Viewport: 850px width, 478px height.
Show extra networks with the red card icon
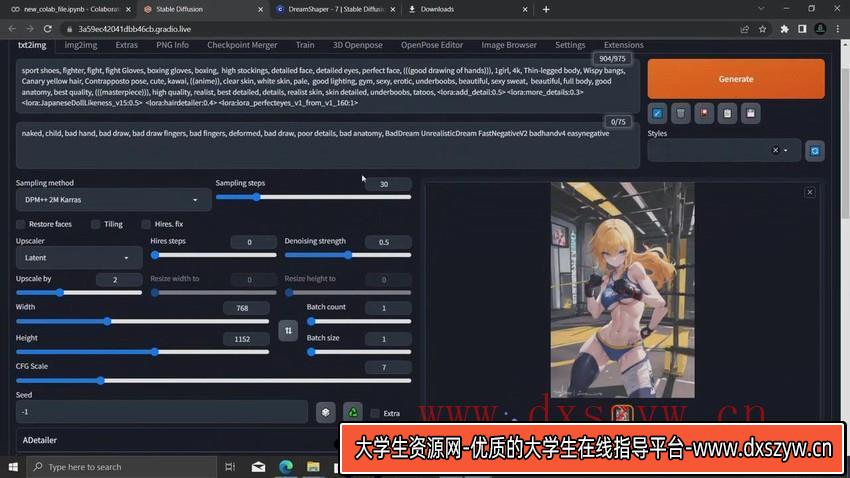coord(704,113)
